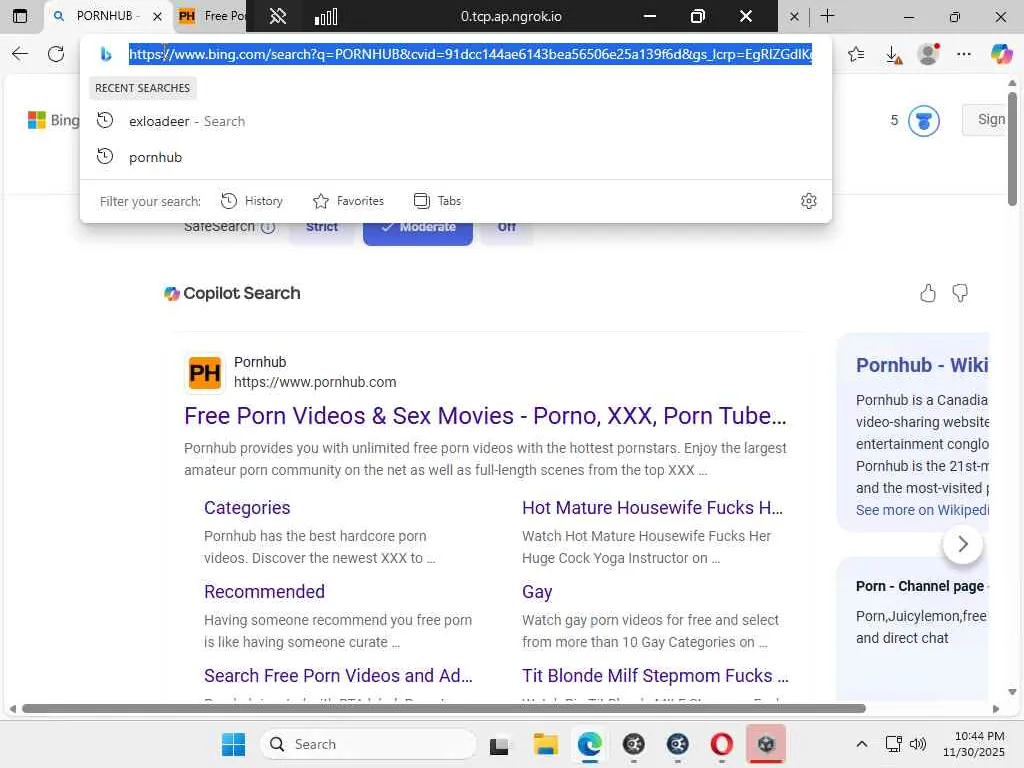The image size is (1024, 768).
Task: Click the Bing logo in the address bar
Action: click(106, 54)
